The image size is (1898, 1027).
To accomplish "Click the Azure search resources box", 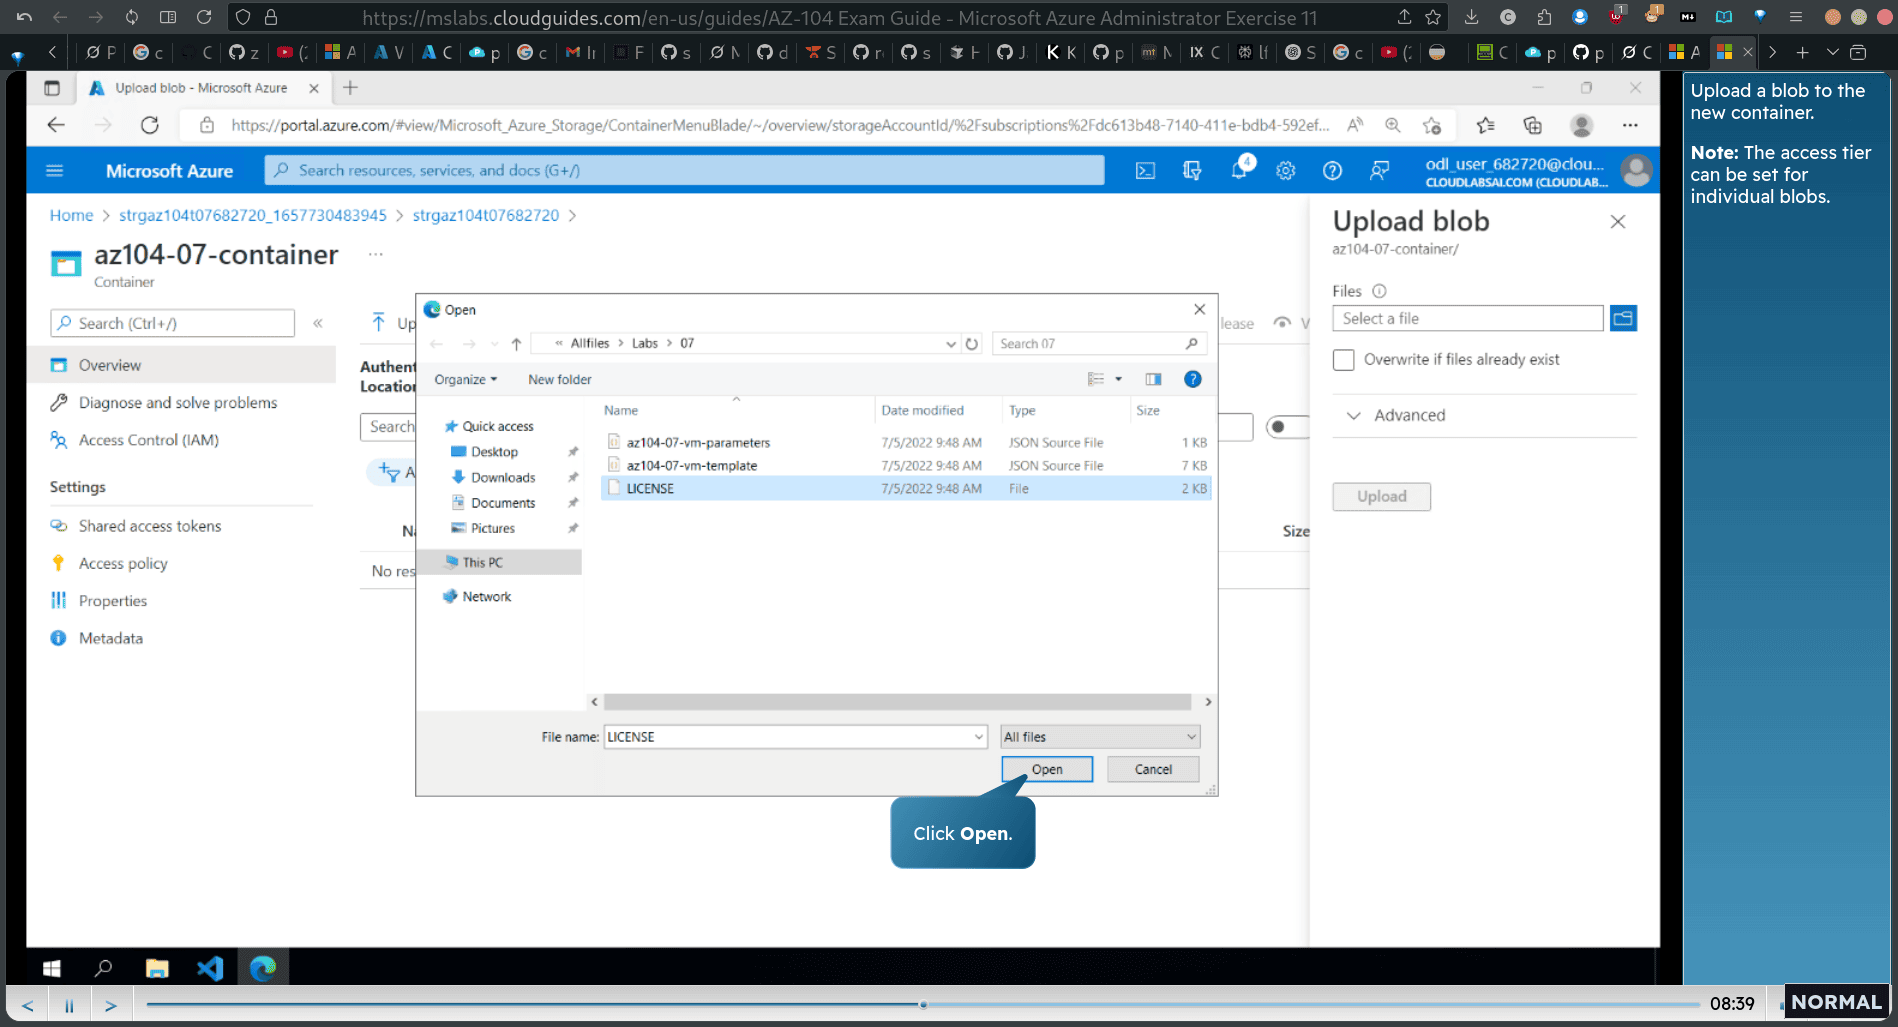I will coord(685,171).
